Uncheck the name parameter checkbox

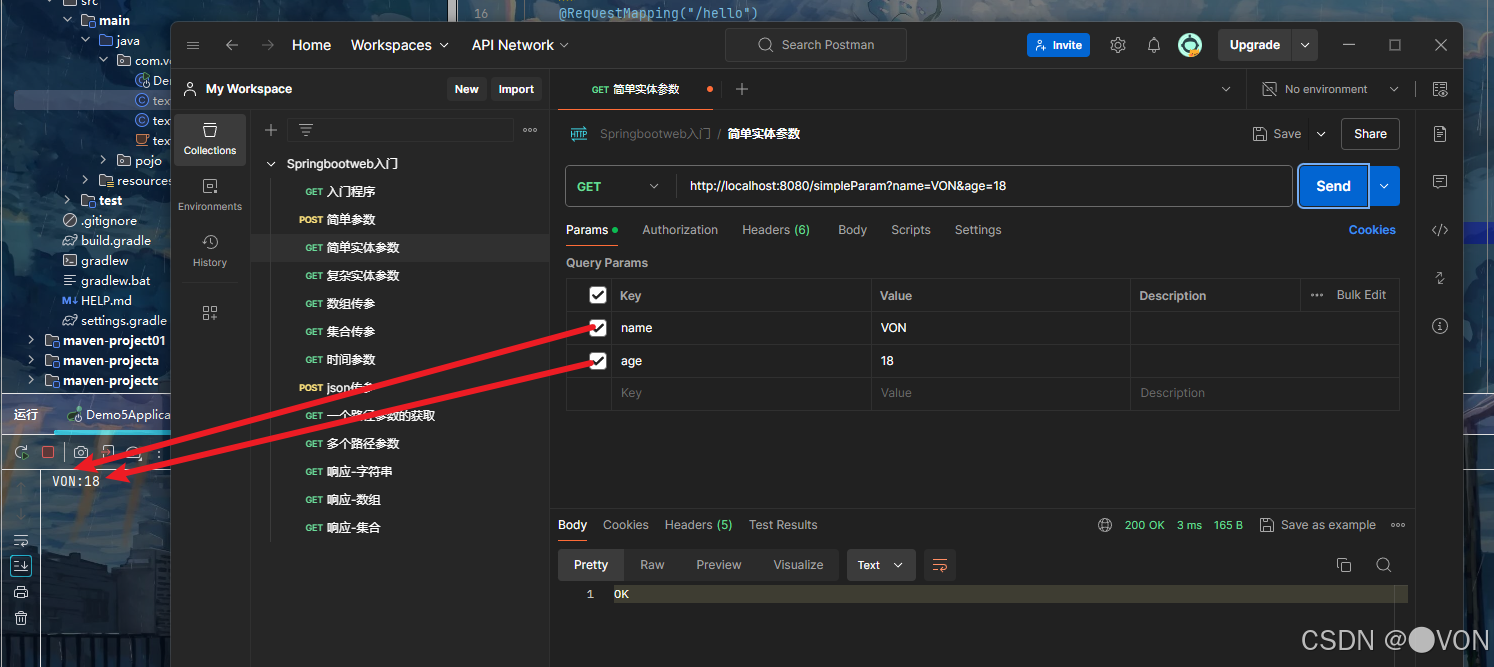(598, 328)
